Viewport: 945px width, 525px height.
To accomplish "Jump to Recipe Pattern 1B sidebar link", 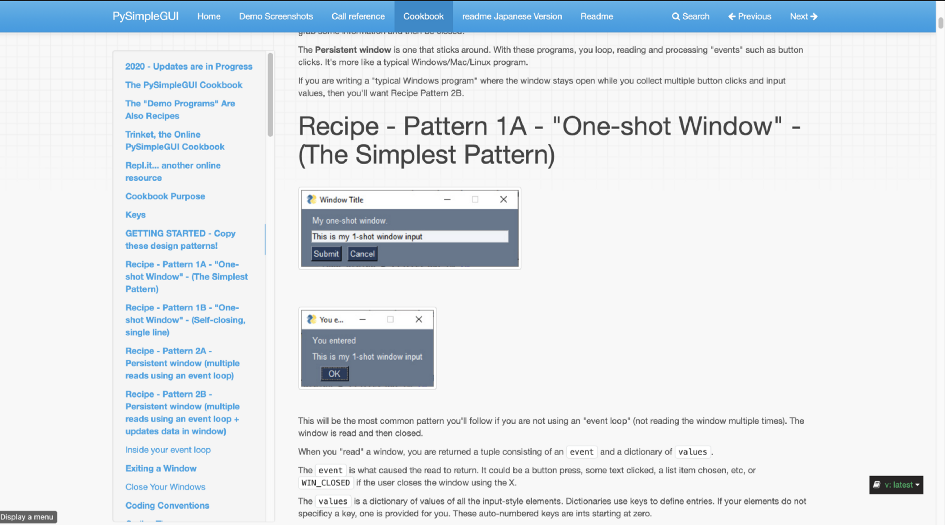I will coord(185,319).
